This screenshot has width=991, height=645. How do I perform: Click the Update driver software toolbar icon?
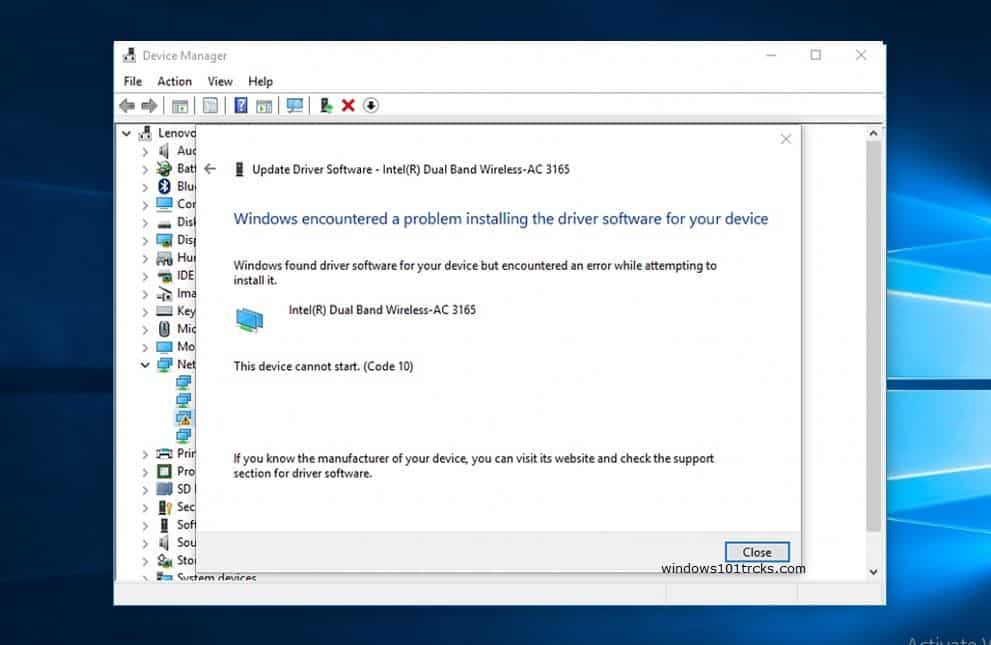tap(326, 105)
